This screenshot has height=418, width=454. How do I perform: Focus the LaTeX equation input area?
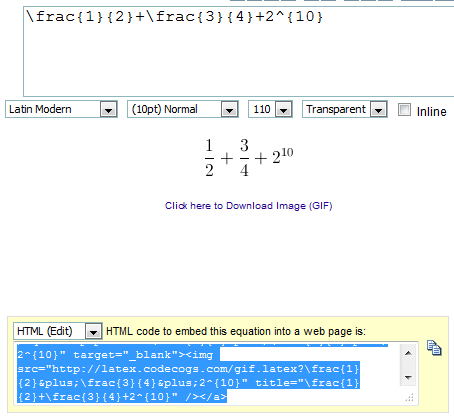pyautogui.click(x=238, y=51)
